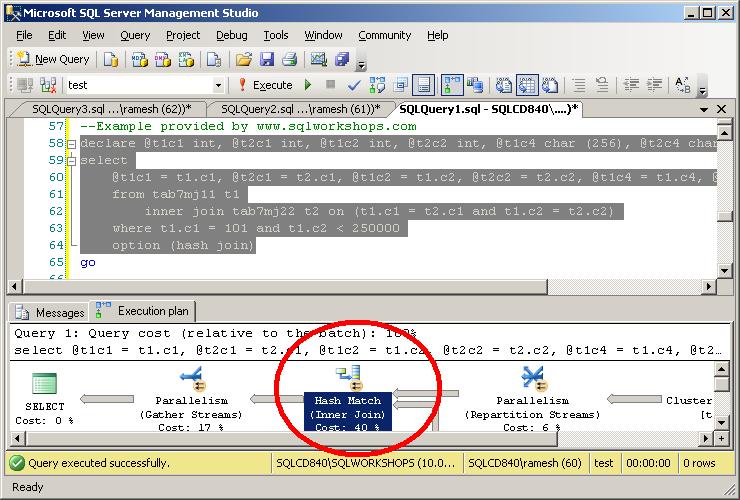This screenshot has width=740, height=500.
Task: Select the Parallelism Repartition Streams operator
Action: tap(532, 399)
